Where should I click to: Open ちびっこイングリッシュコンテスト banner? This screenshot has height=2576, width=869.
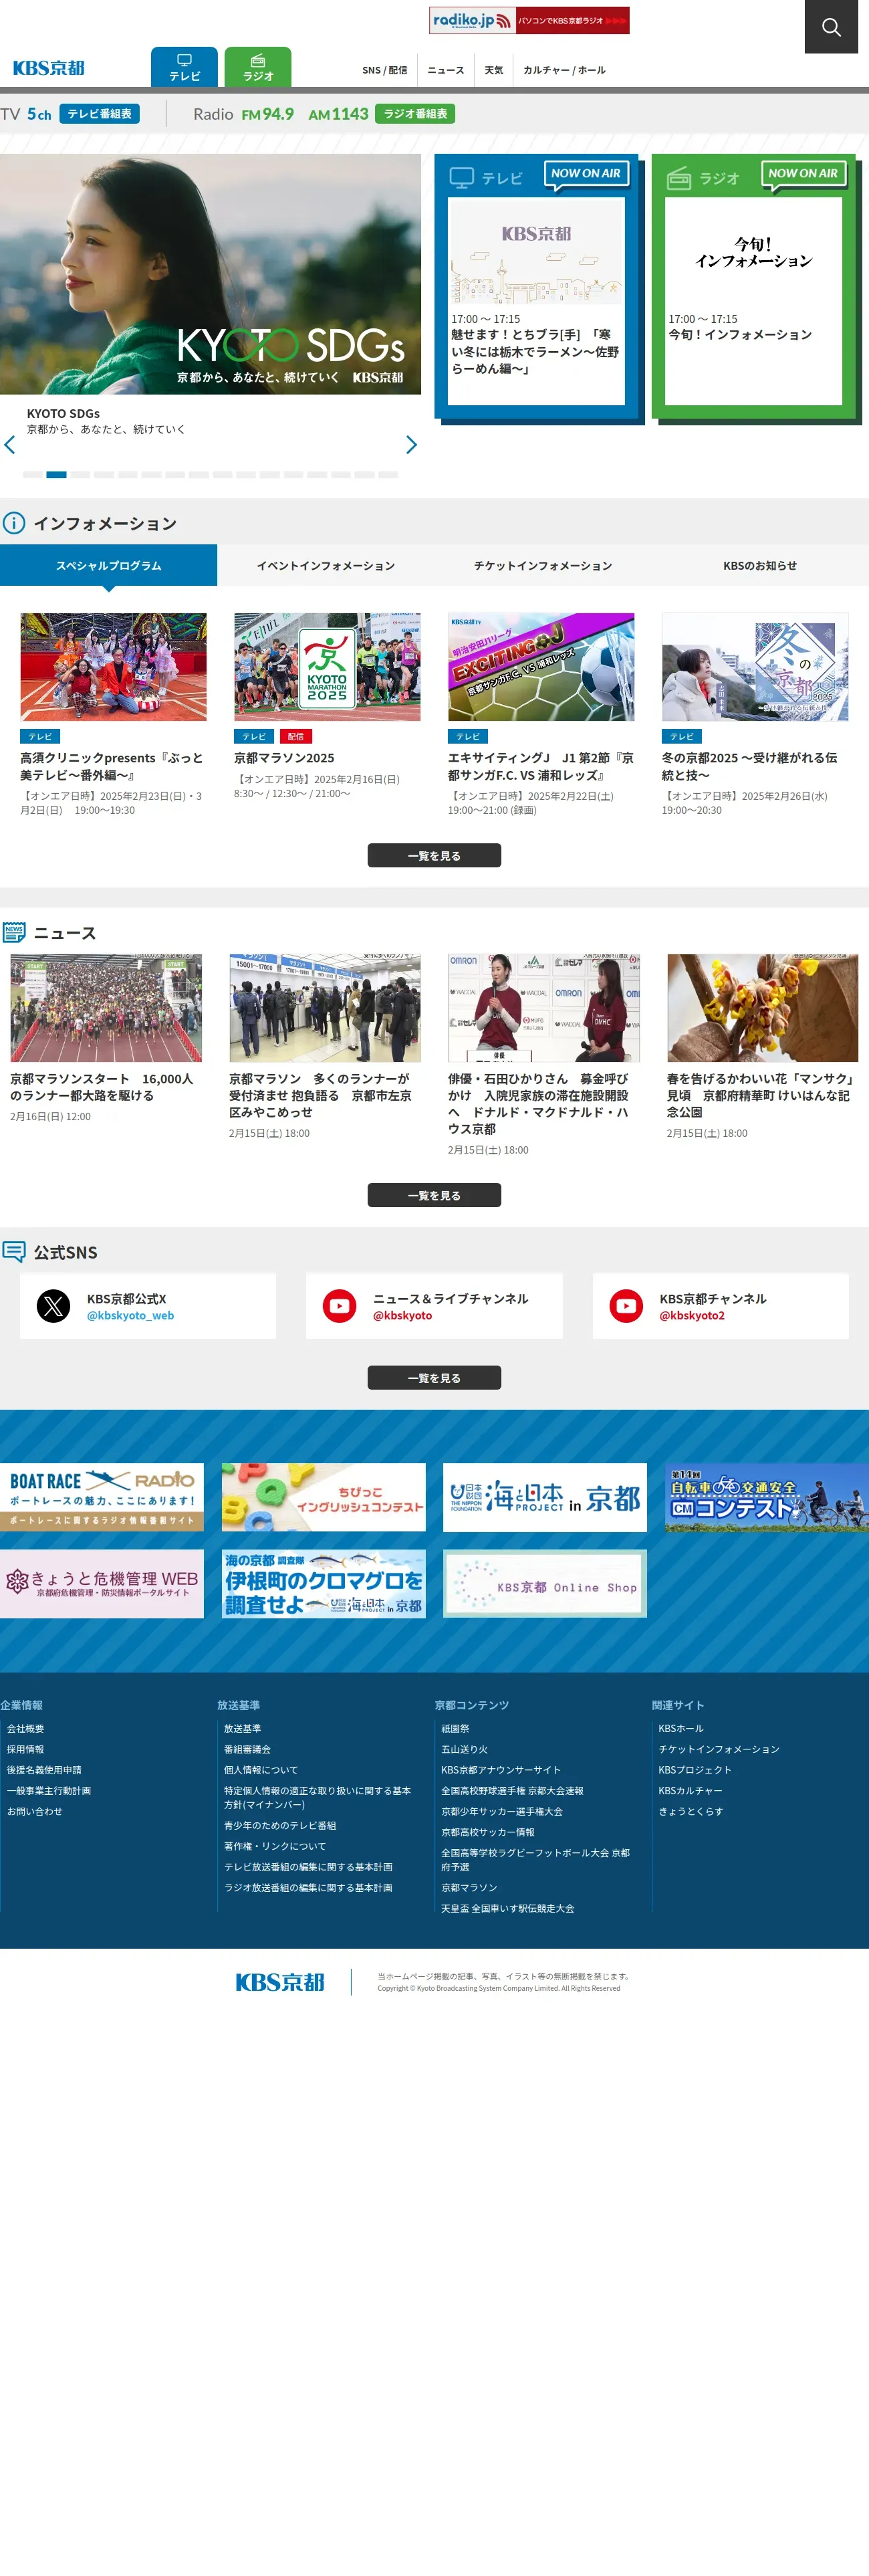[324, 1497]
